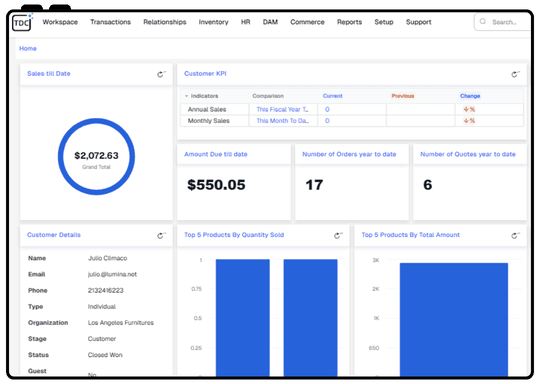Open the Inventory menu
540x384 pixels.
click(x=214, y=22)
